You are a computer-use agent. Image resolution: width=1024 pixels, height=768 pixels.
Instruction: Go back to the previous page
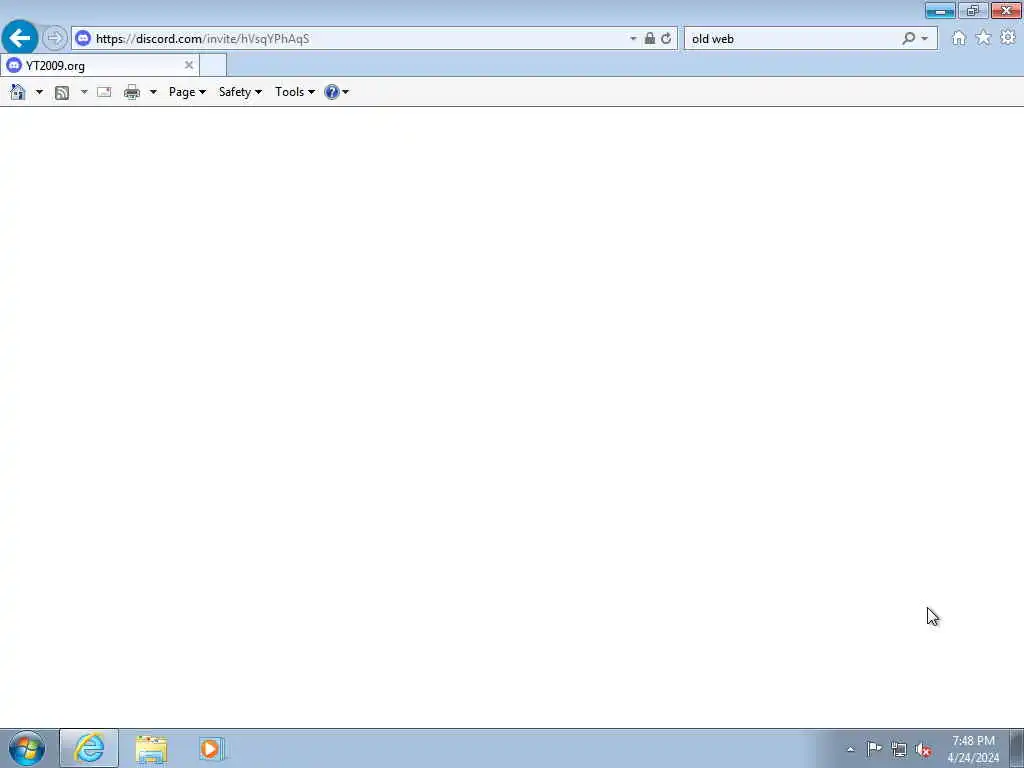20,38
